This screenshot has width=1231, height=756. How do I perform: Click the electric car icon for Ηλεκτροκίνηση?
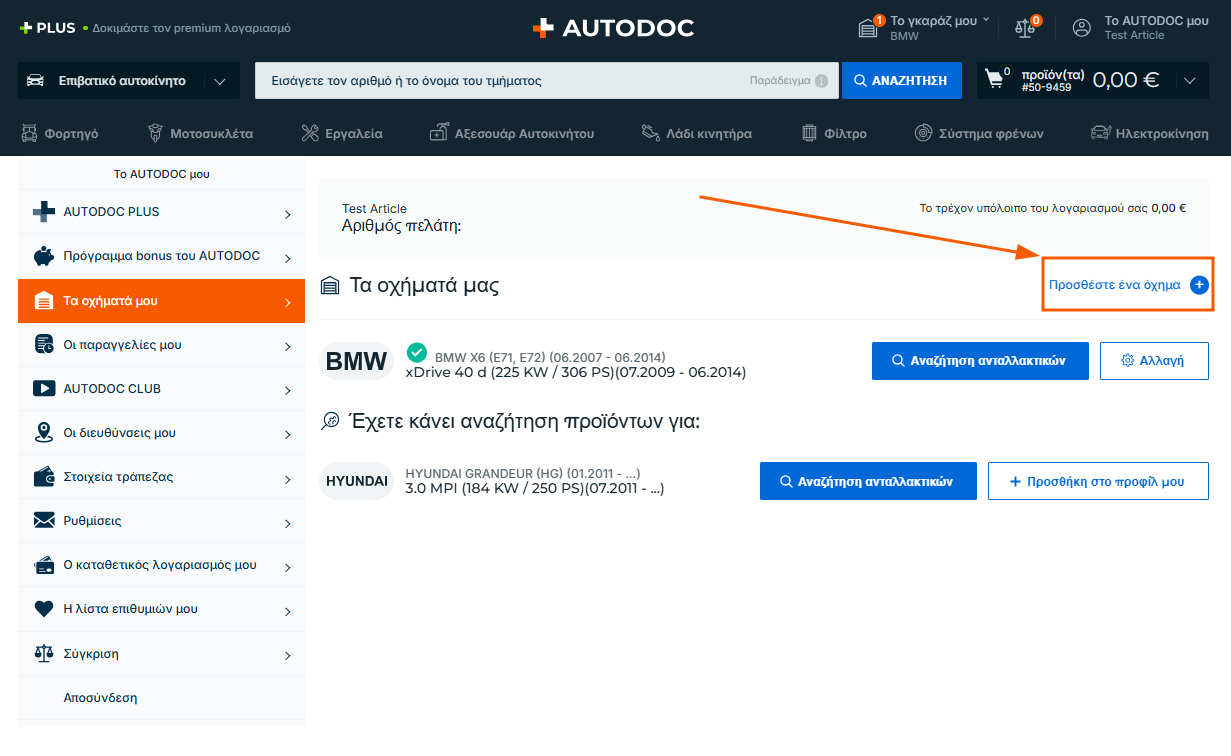coord(1100,133)
